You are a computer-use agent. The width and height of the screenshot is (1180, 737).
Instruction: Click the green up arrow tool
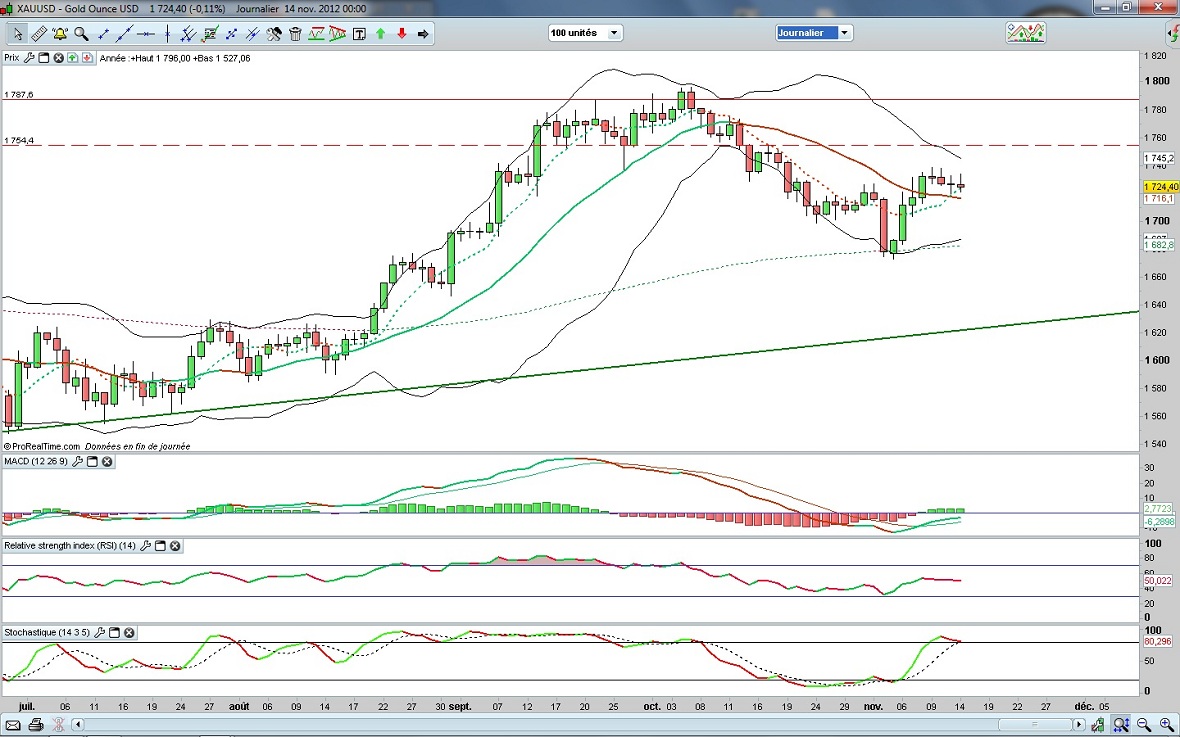(381, 34)
